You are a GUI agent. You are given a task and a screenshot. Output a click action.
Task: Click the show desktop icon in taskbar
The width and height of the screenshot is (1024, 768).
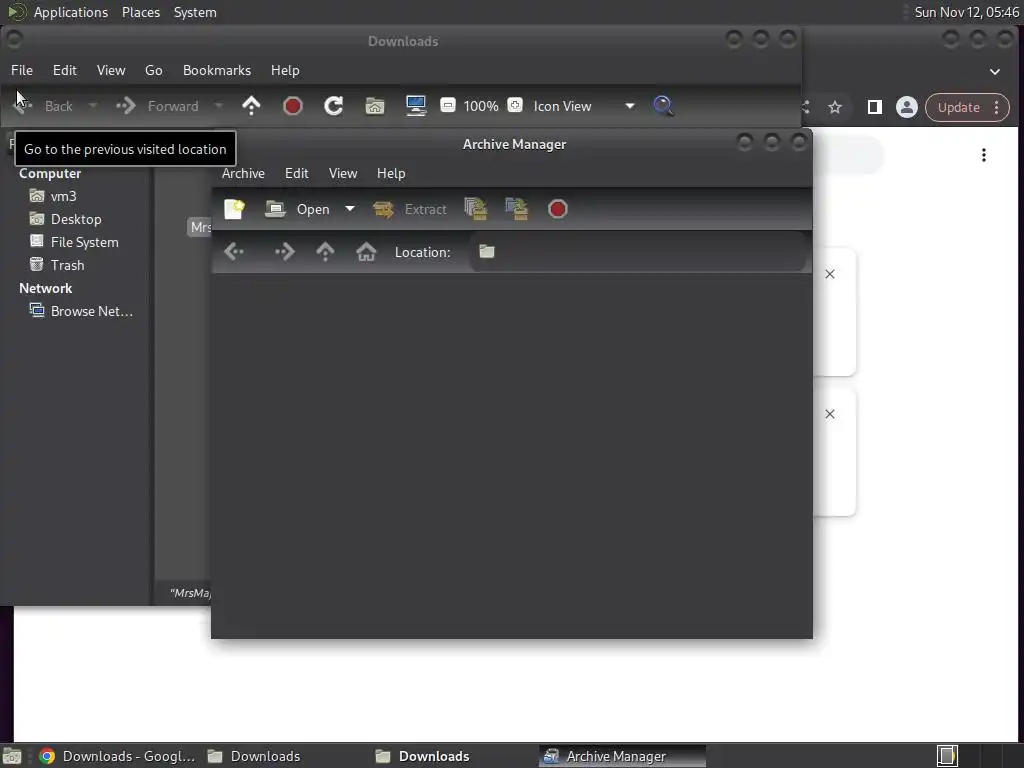12,756
